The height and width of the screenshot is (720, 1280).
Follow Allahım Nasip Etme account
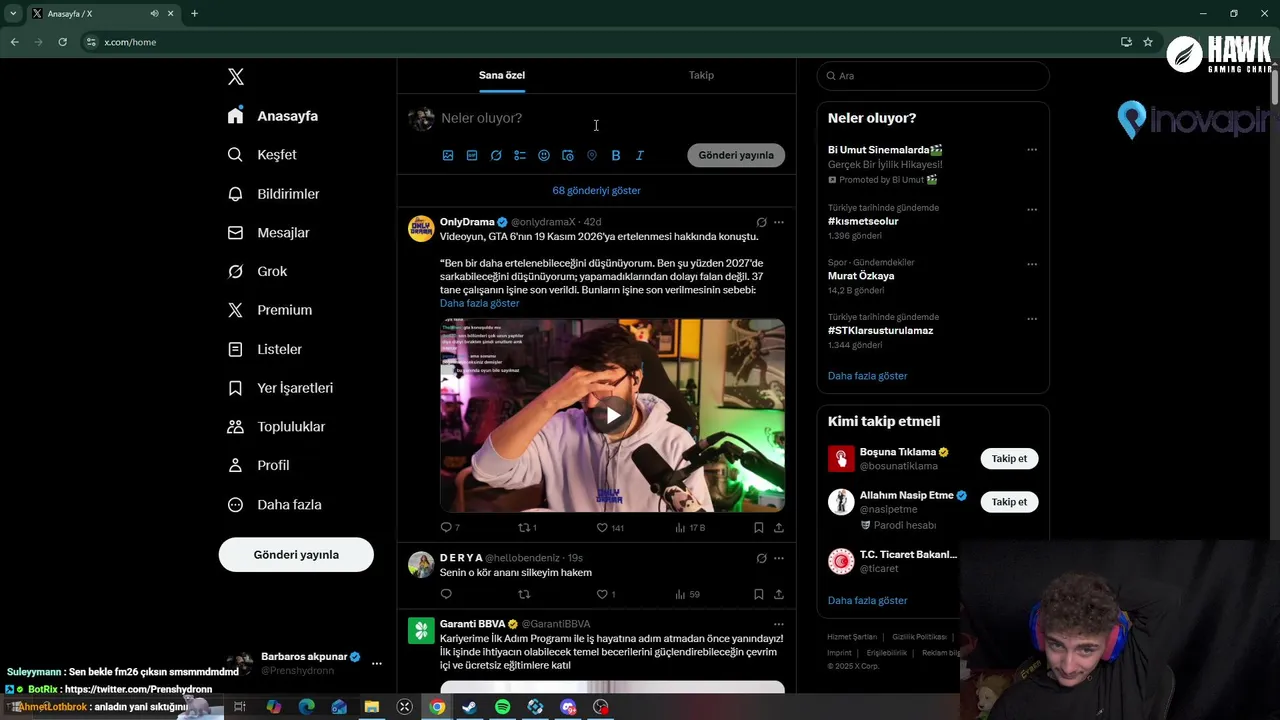[1009, 502]
